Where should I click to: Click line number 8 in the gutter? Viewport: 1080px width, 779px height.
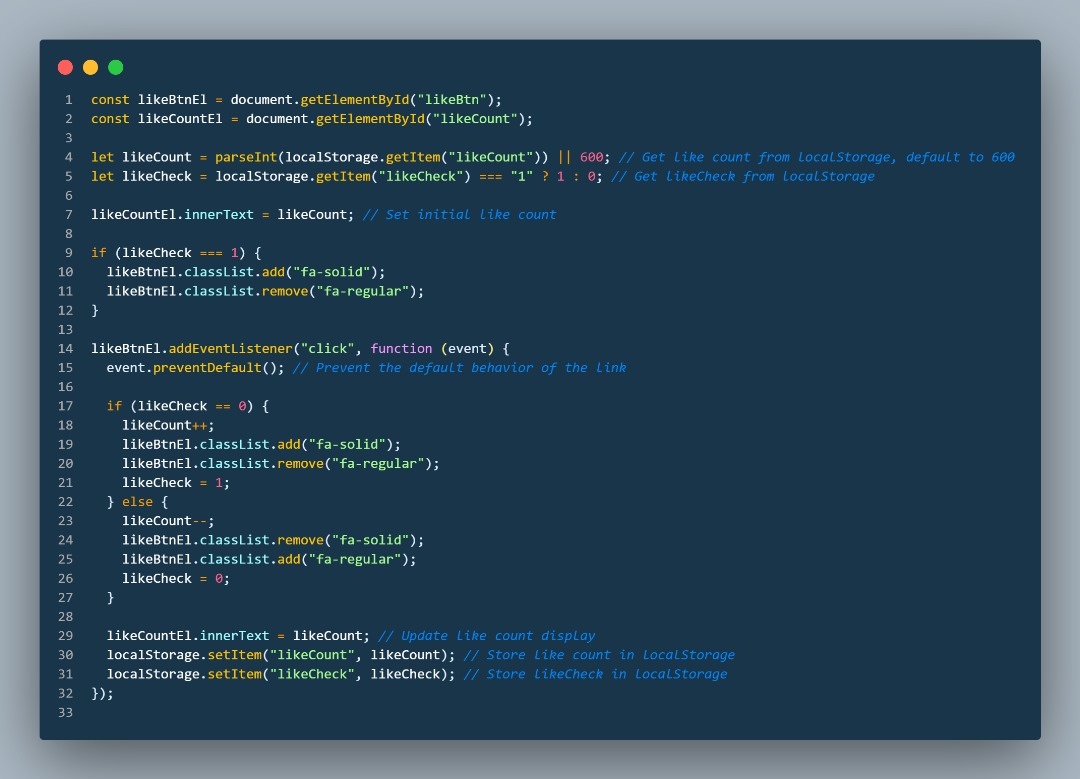(x=69, y=233)
